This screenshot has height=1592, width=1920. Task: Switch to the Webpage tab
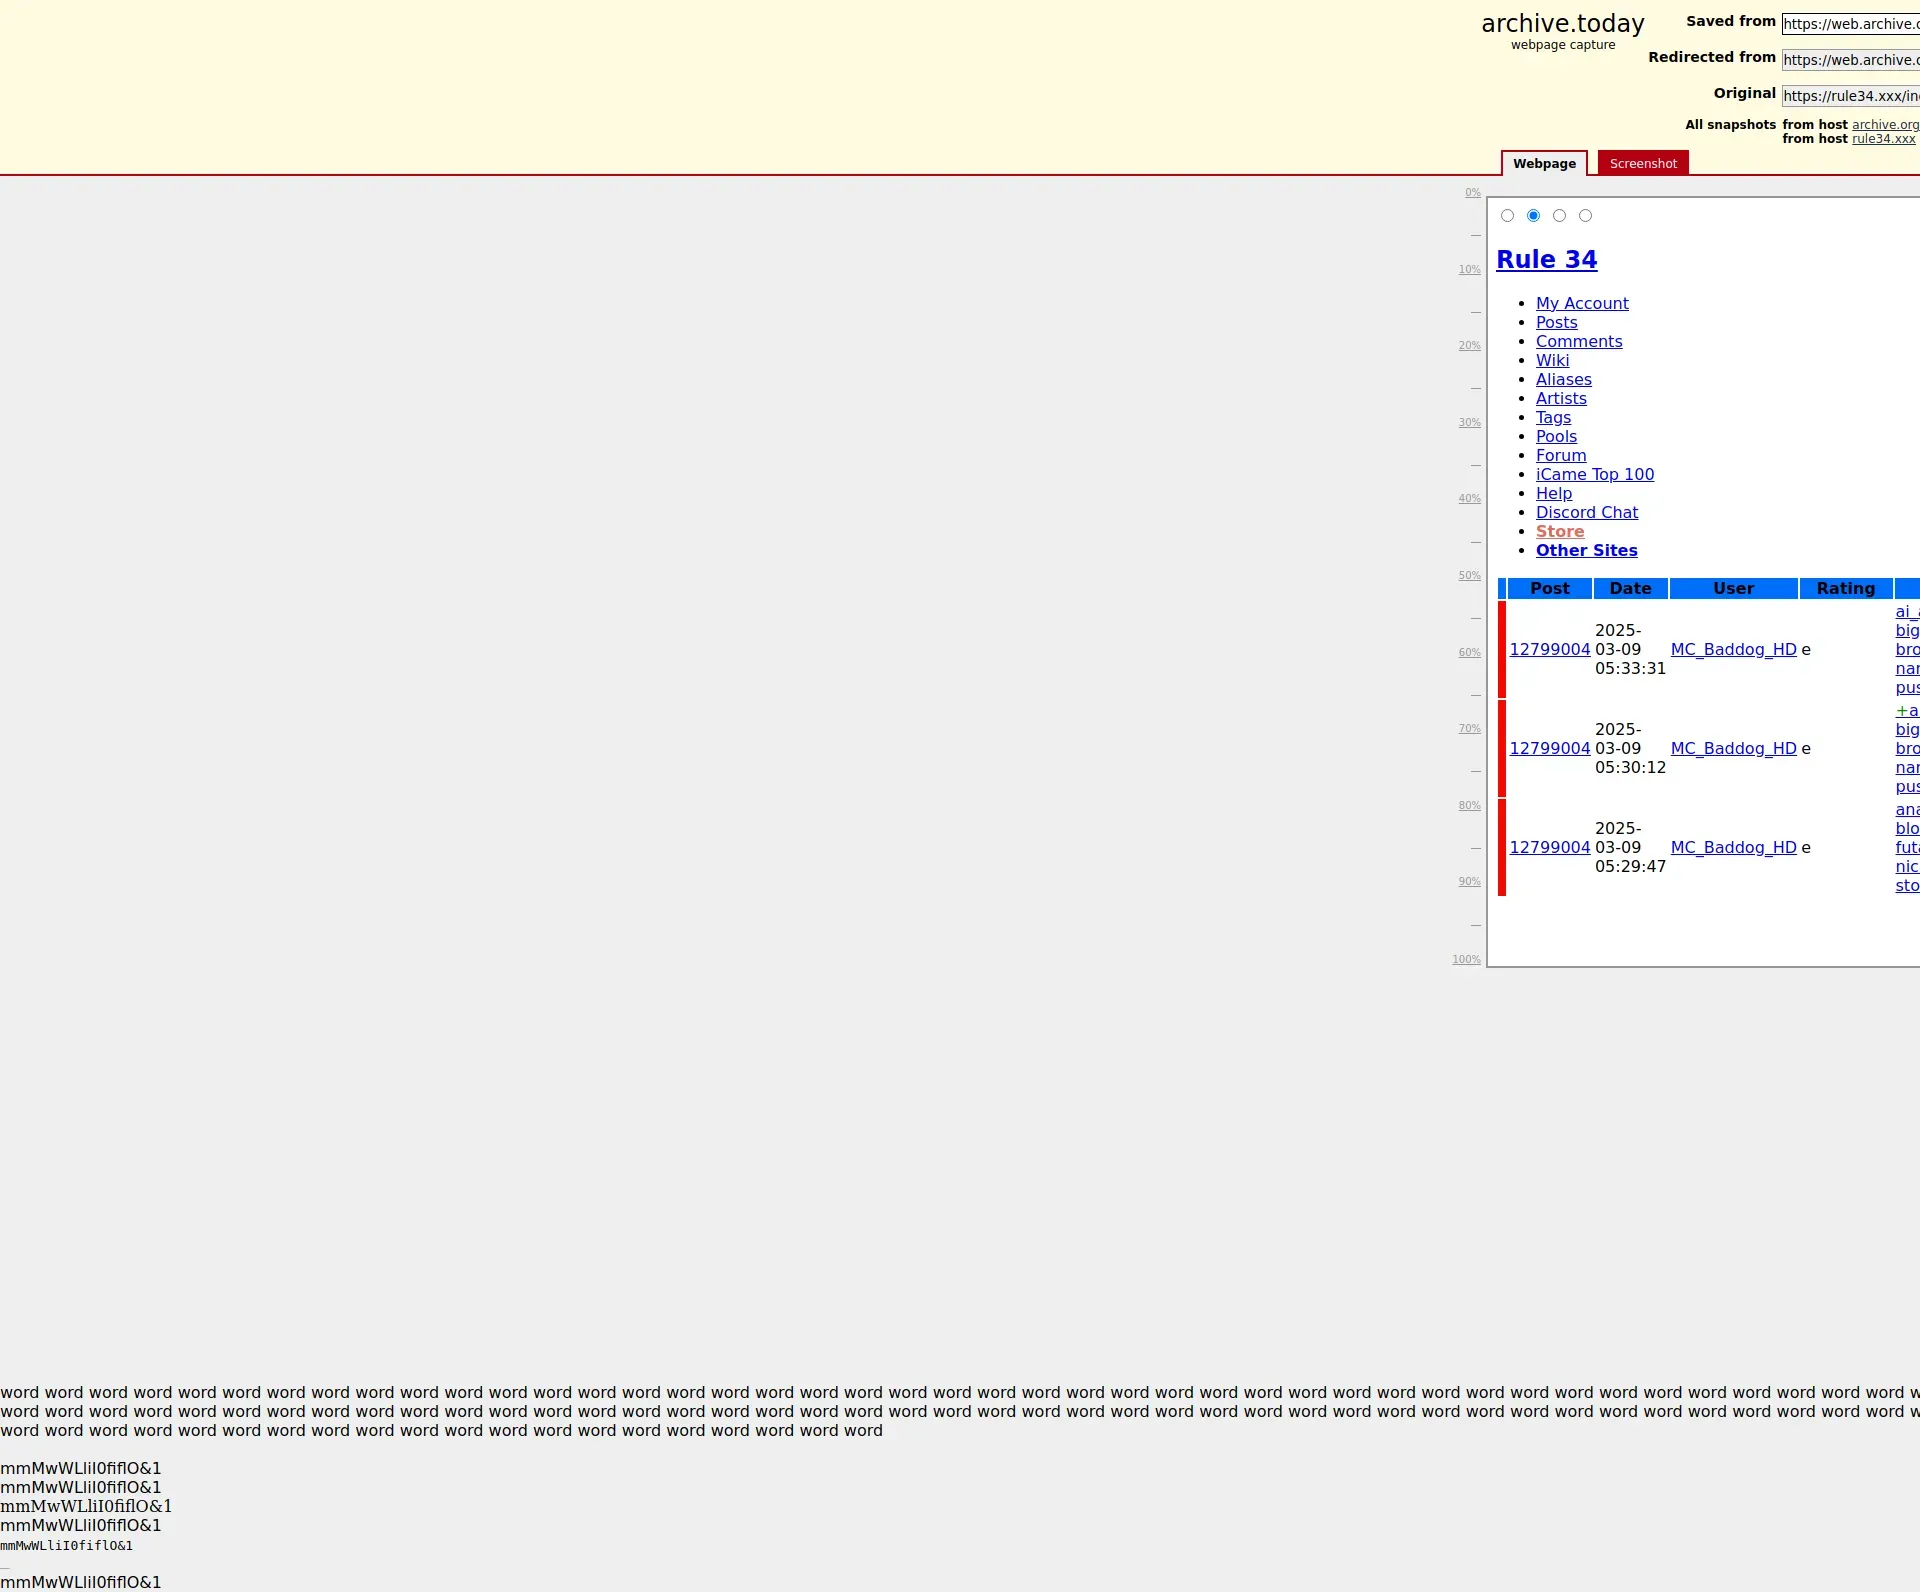click(1543, 164)
